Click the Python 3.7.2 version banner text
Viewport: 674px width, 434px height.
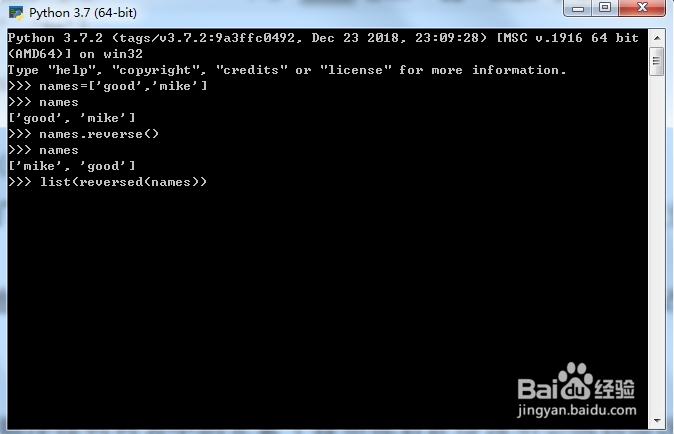tap(323, 38)
